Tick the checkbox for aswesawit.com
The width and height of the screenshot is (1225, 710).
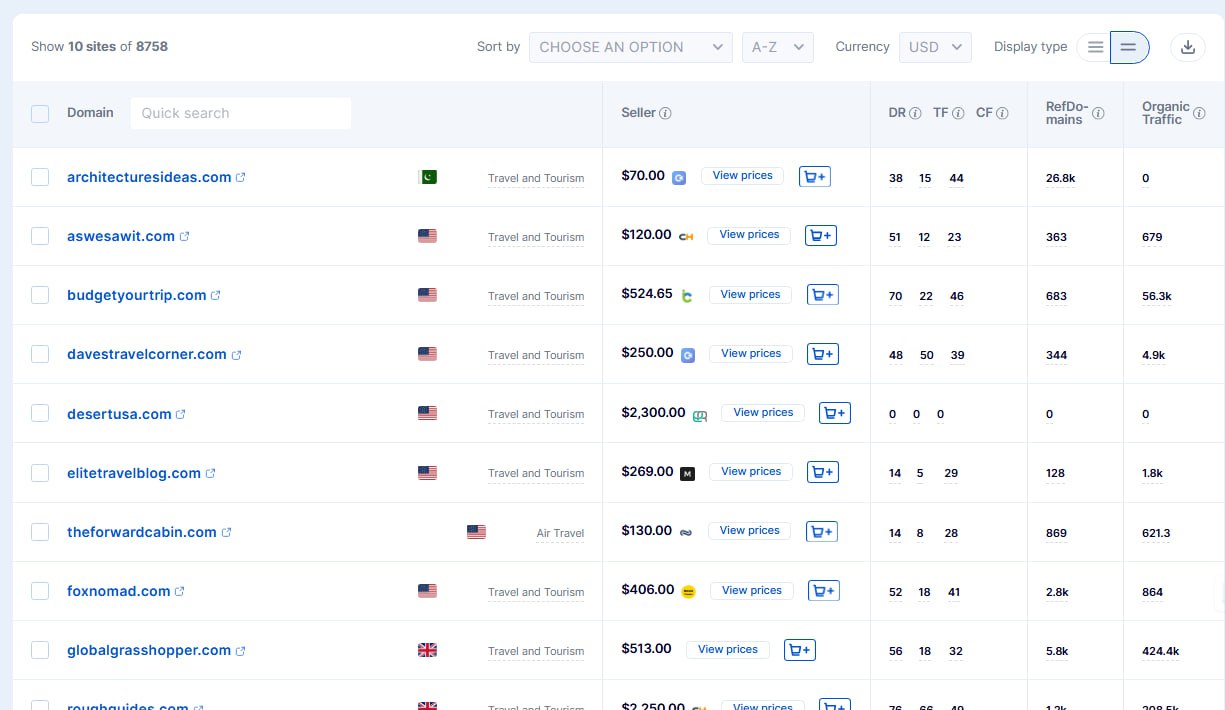(x=40, y=236)
